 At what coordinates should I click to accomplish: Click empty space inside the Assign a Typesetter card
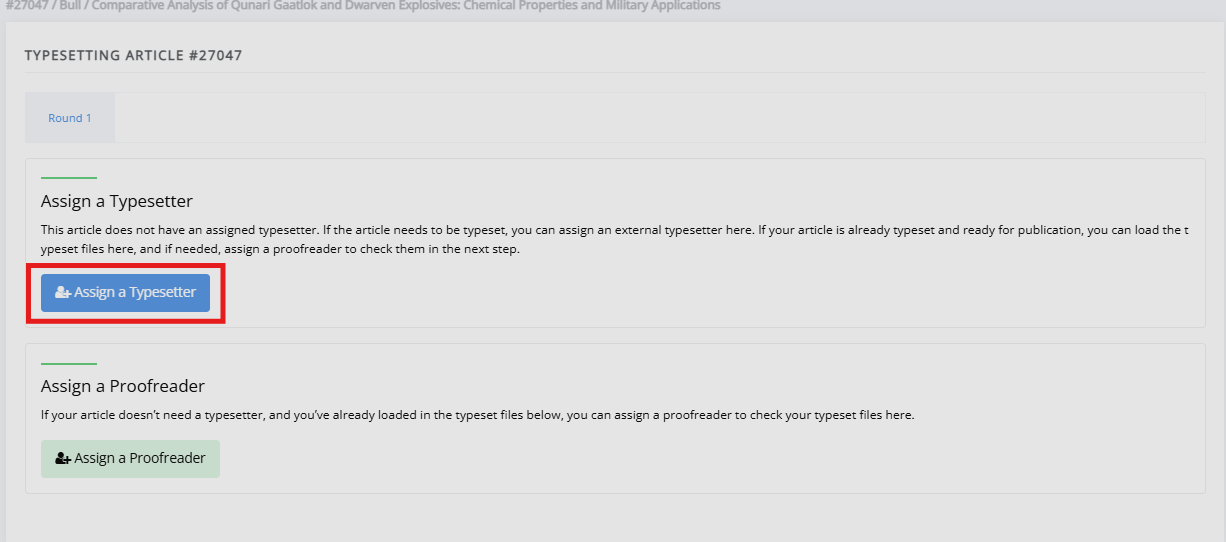click(700, 293)
